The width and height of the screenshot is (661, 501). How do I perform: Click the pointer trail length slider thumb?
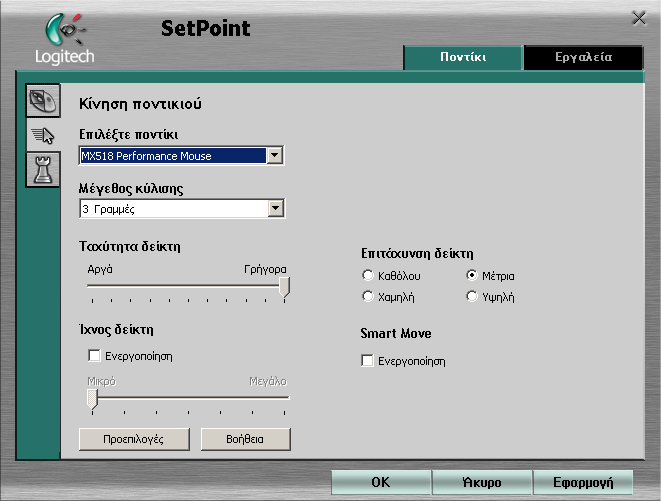click(92, 399)
